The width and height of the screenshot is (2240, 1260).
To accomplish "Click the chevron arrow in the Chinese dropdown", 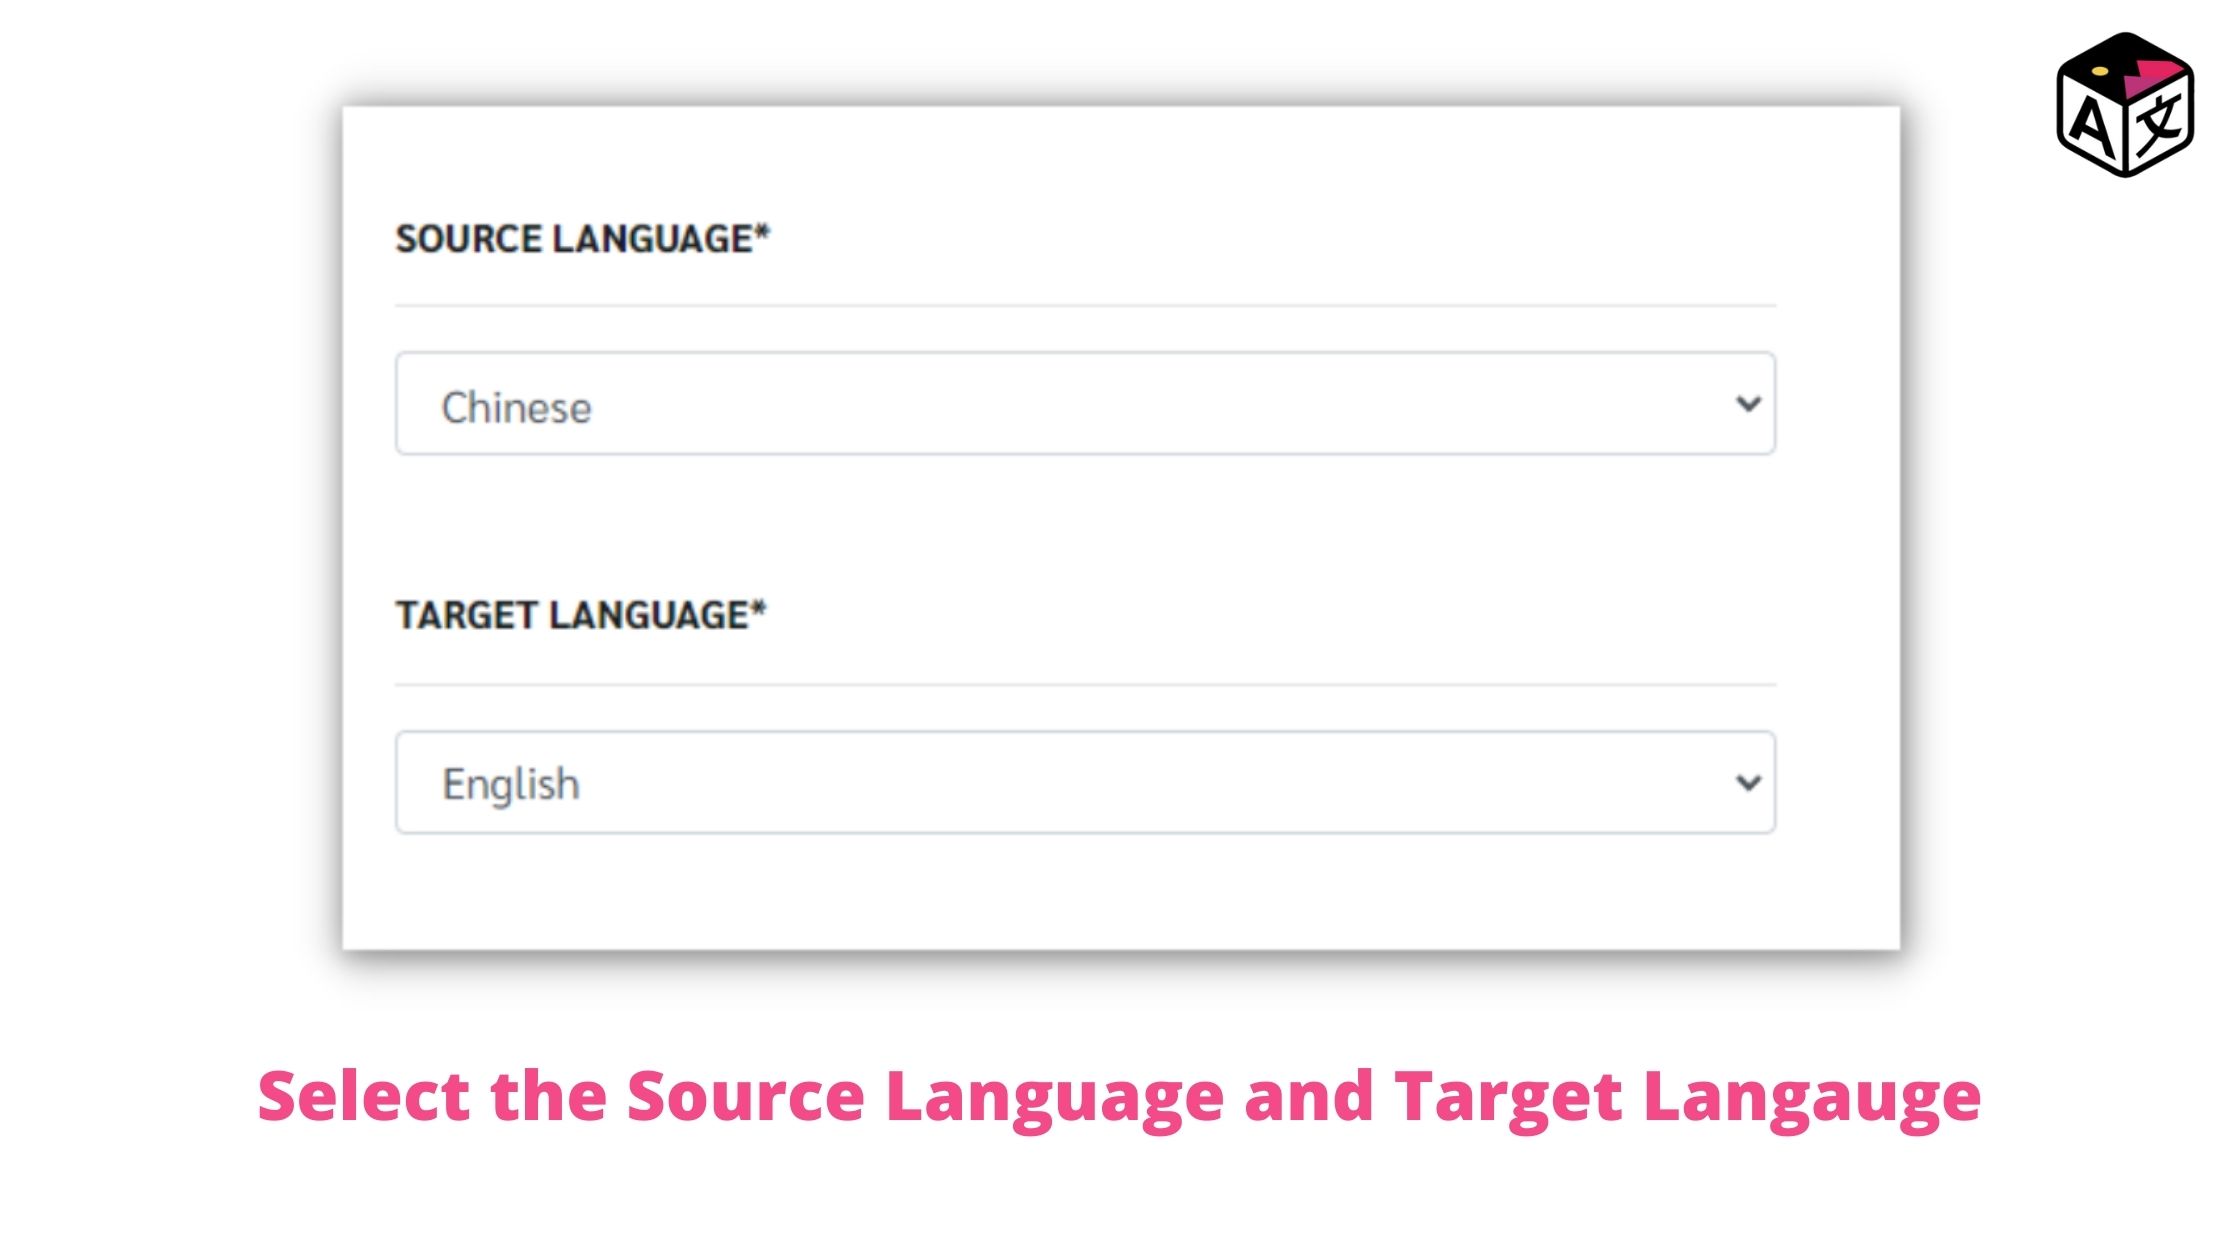I will point(1748,403).
